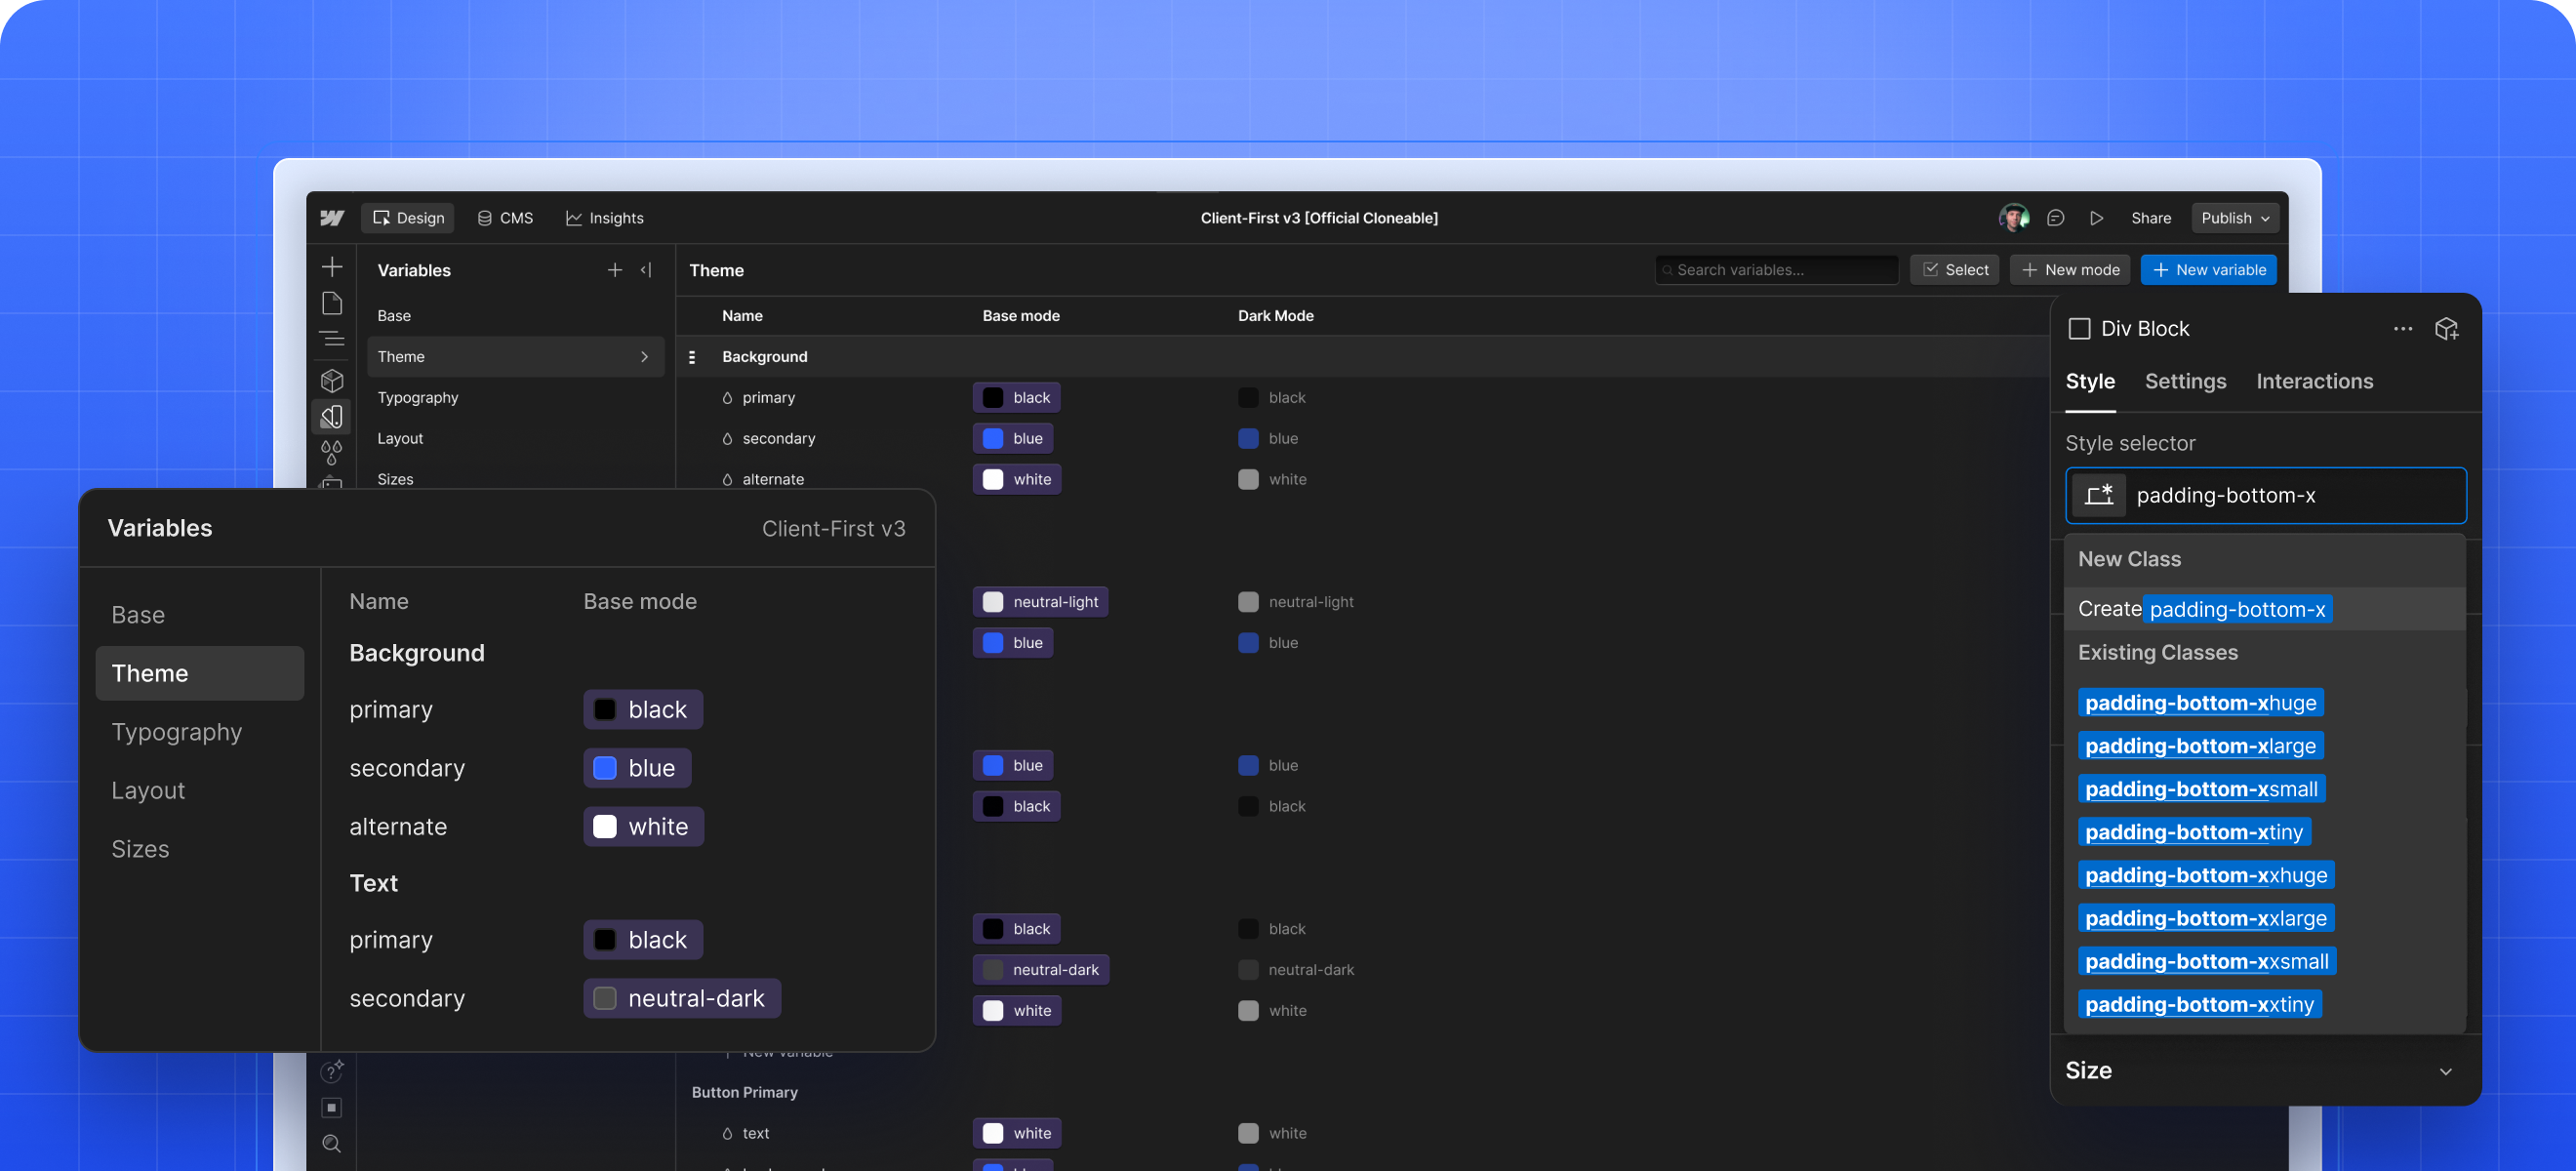Image resolution: width=2576 pixels, height=1171 pixels.
Task: Click the Share button
Action: 2151,218
